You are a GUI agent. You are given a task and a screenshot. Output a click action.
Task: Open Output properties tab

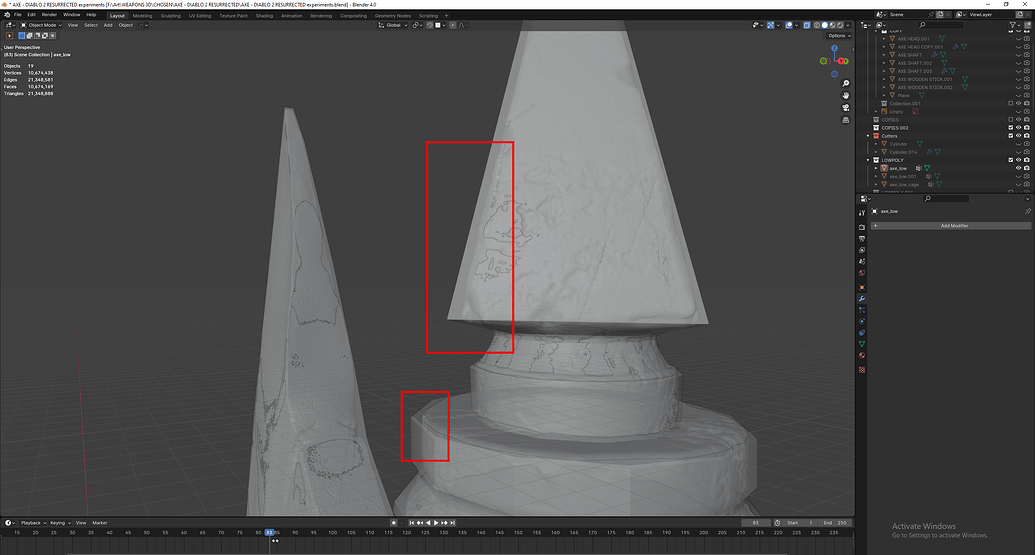(862, 238)
